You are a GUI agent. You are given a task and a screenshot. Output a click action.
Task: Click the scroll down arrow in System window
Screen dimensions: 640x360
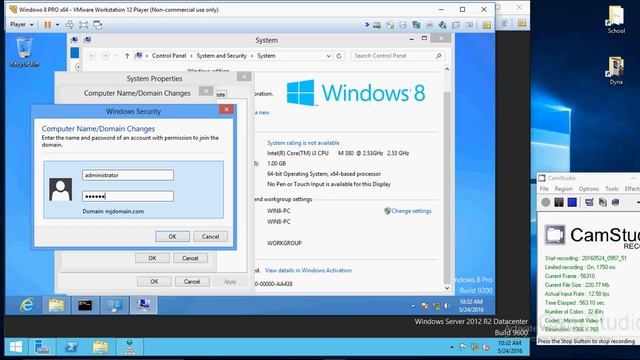pyautogui.click(x=447, y=288)
